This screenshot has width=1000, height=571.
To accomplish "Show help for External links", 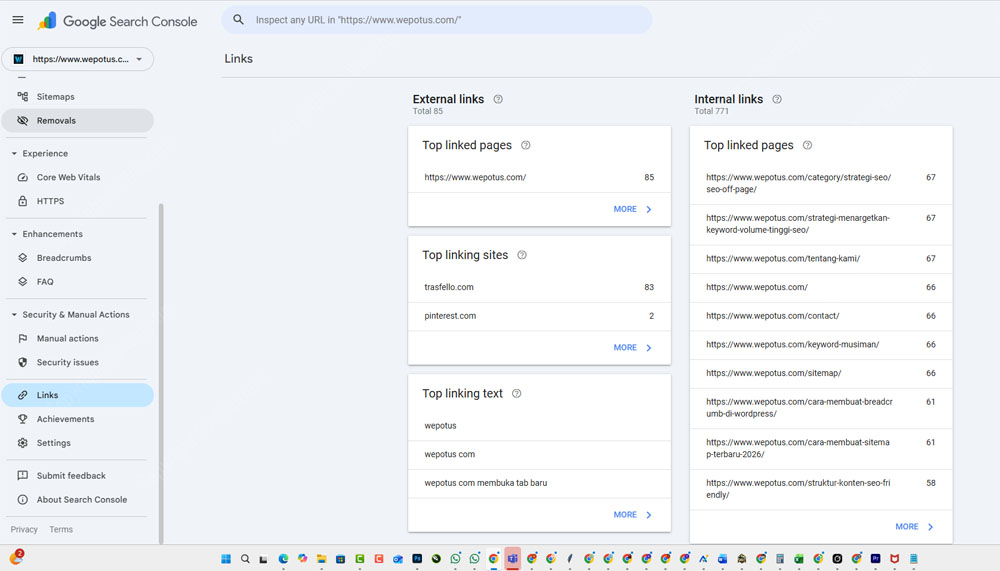I will pyautogui.click(x=498, y=99).
